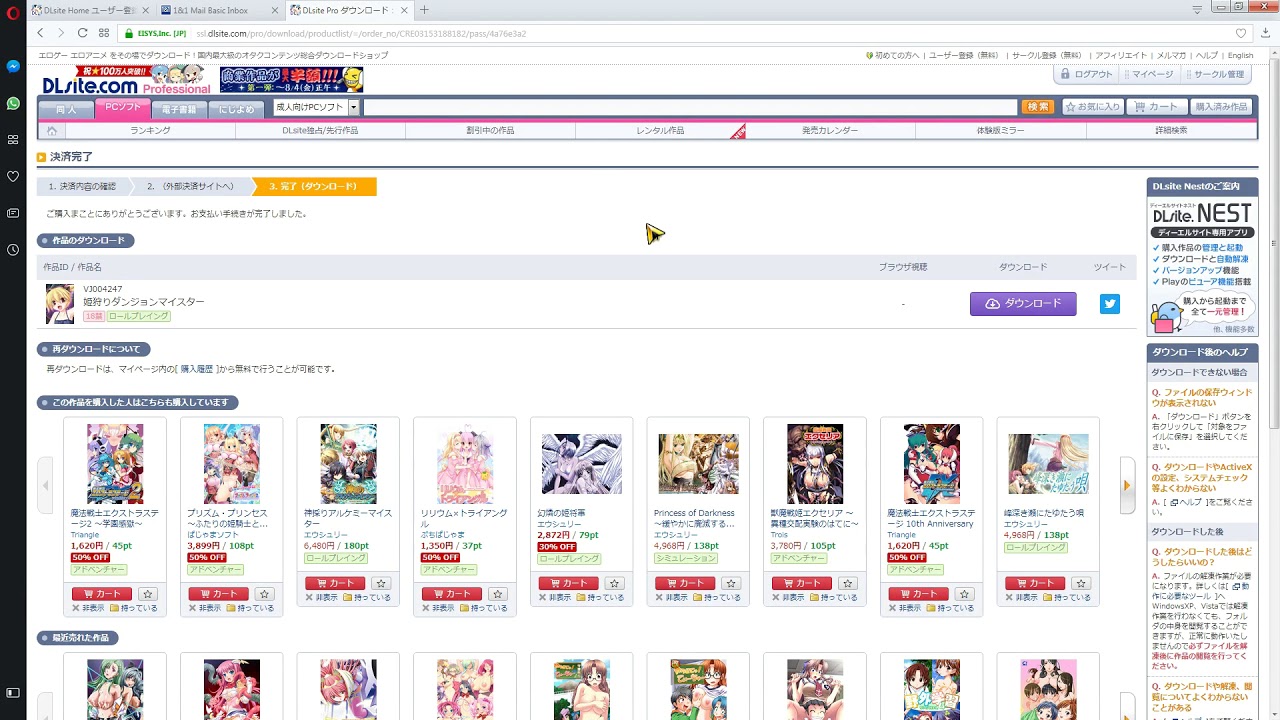The height and width of the screenshot is (720, 1280).
Task: Add 魔法戦士エクストラステージ2 to cart
Action: coord(102,594)
